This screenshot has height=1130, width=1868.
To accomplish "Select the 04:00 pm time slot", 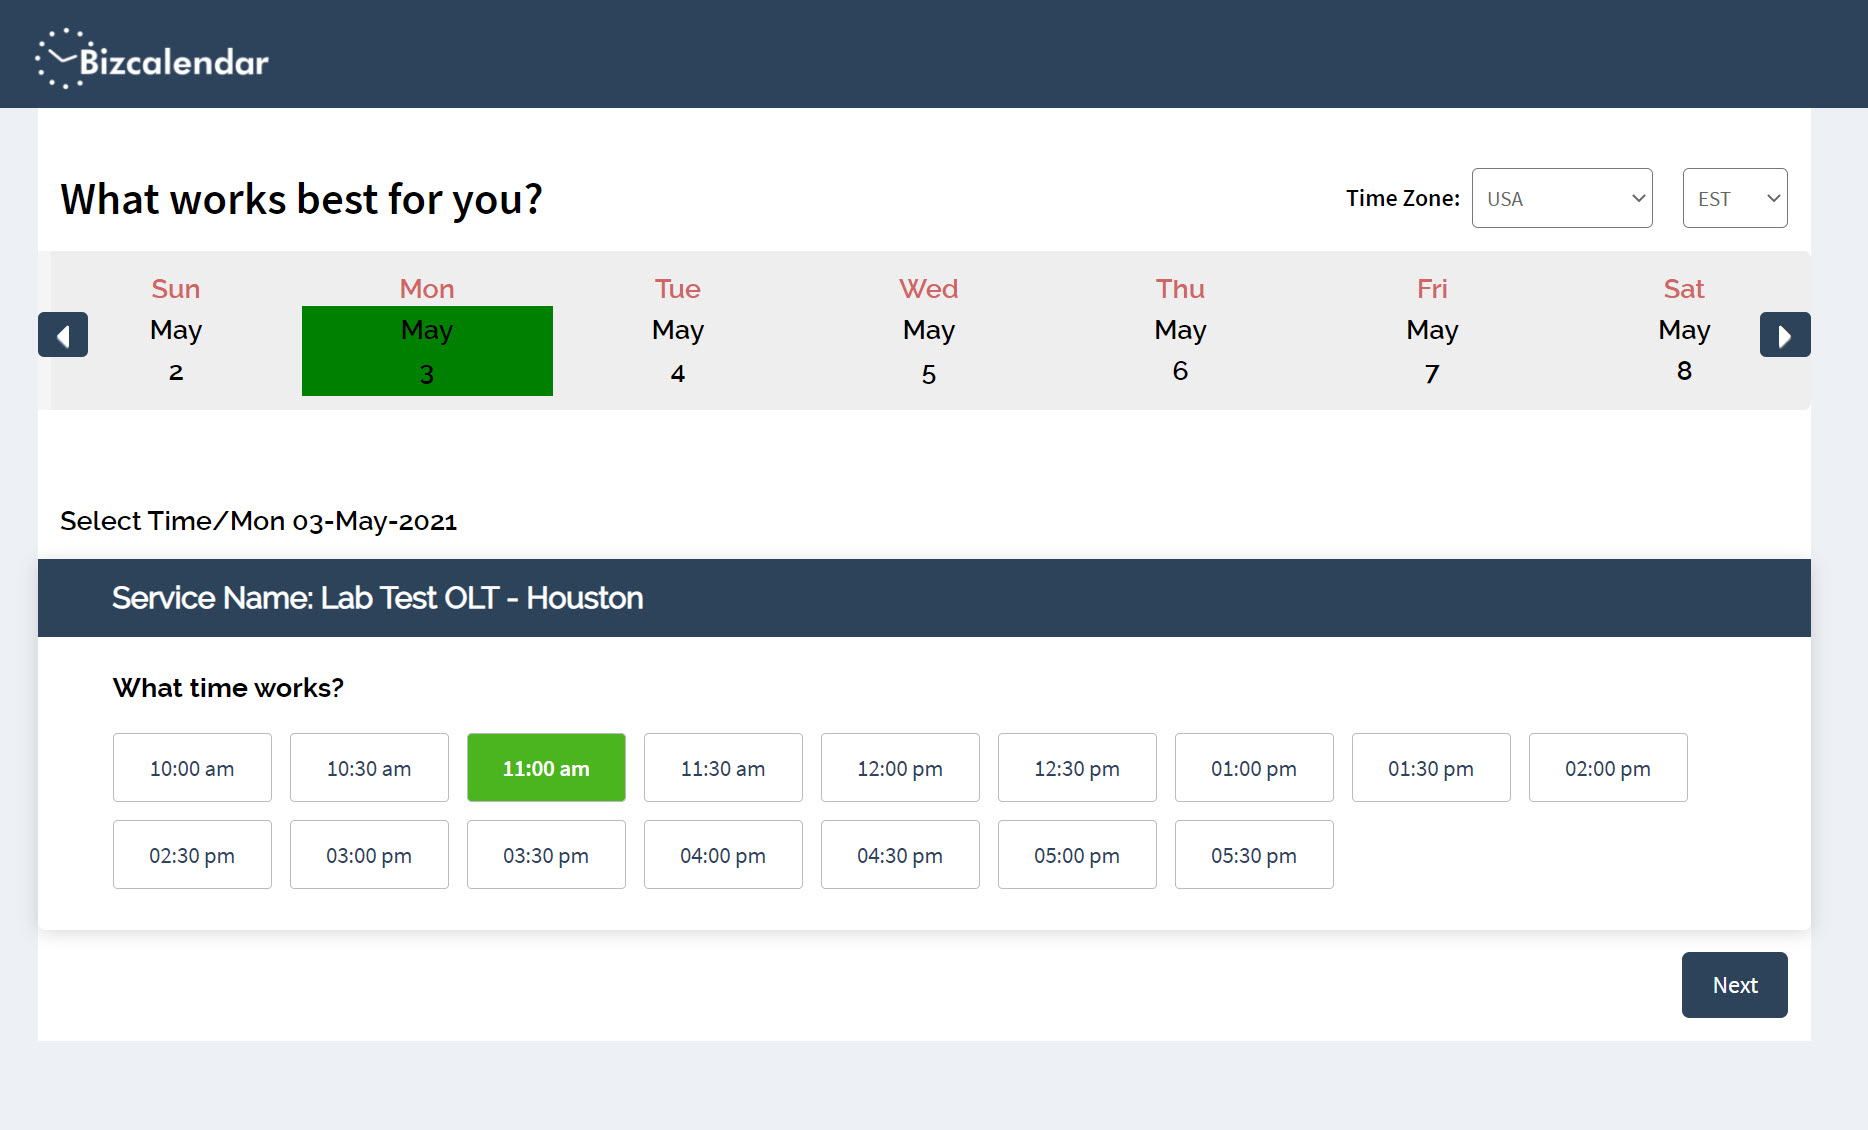I will tap(723, 855).
